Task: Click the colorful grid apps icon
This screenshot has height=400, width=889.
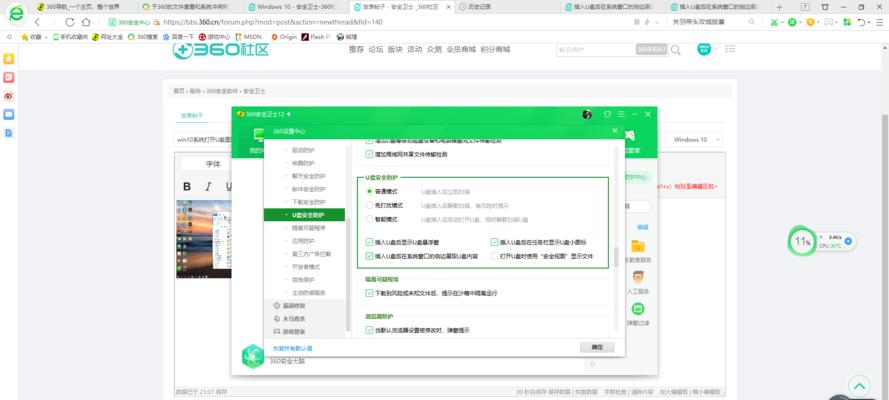Action: (x=847, y=22)
